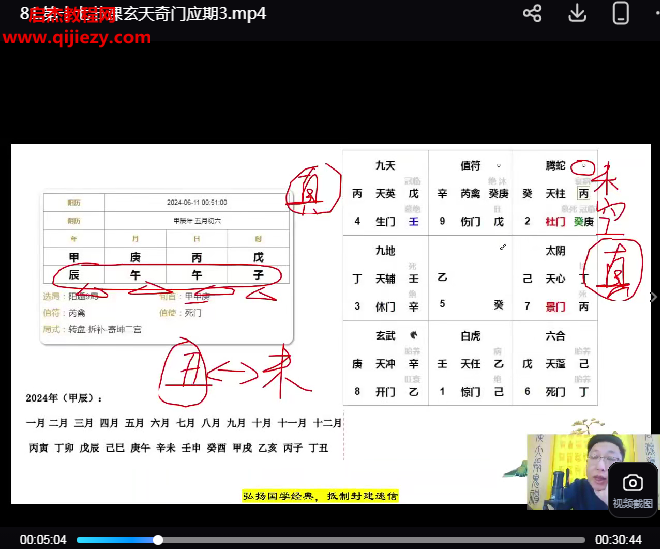660x549 pixels.
Task: Click the www.qijiezy.com watermark link
Action: point(78,38)
